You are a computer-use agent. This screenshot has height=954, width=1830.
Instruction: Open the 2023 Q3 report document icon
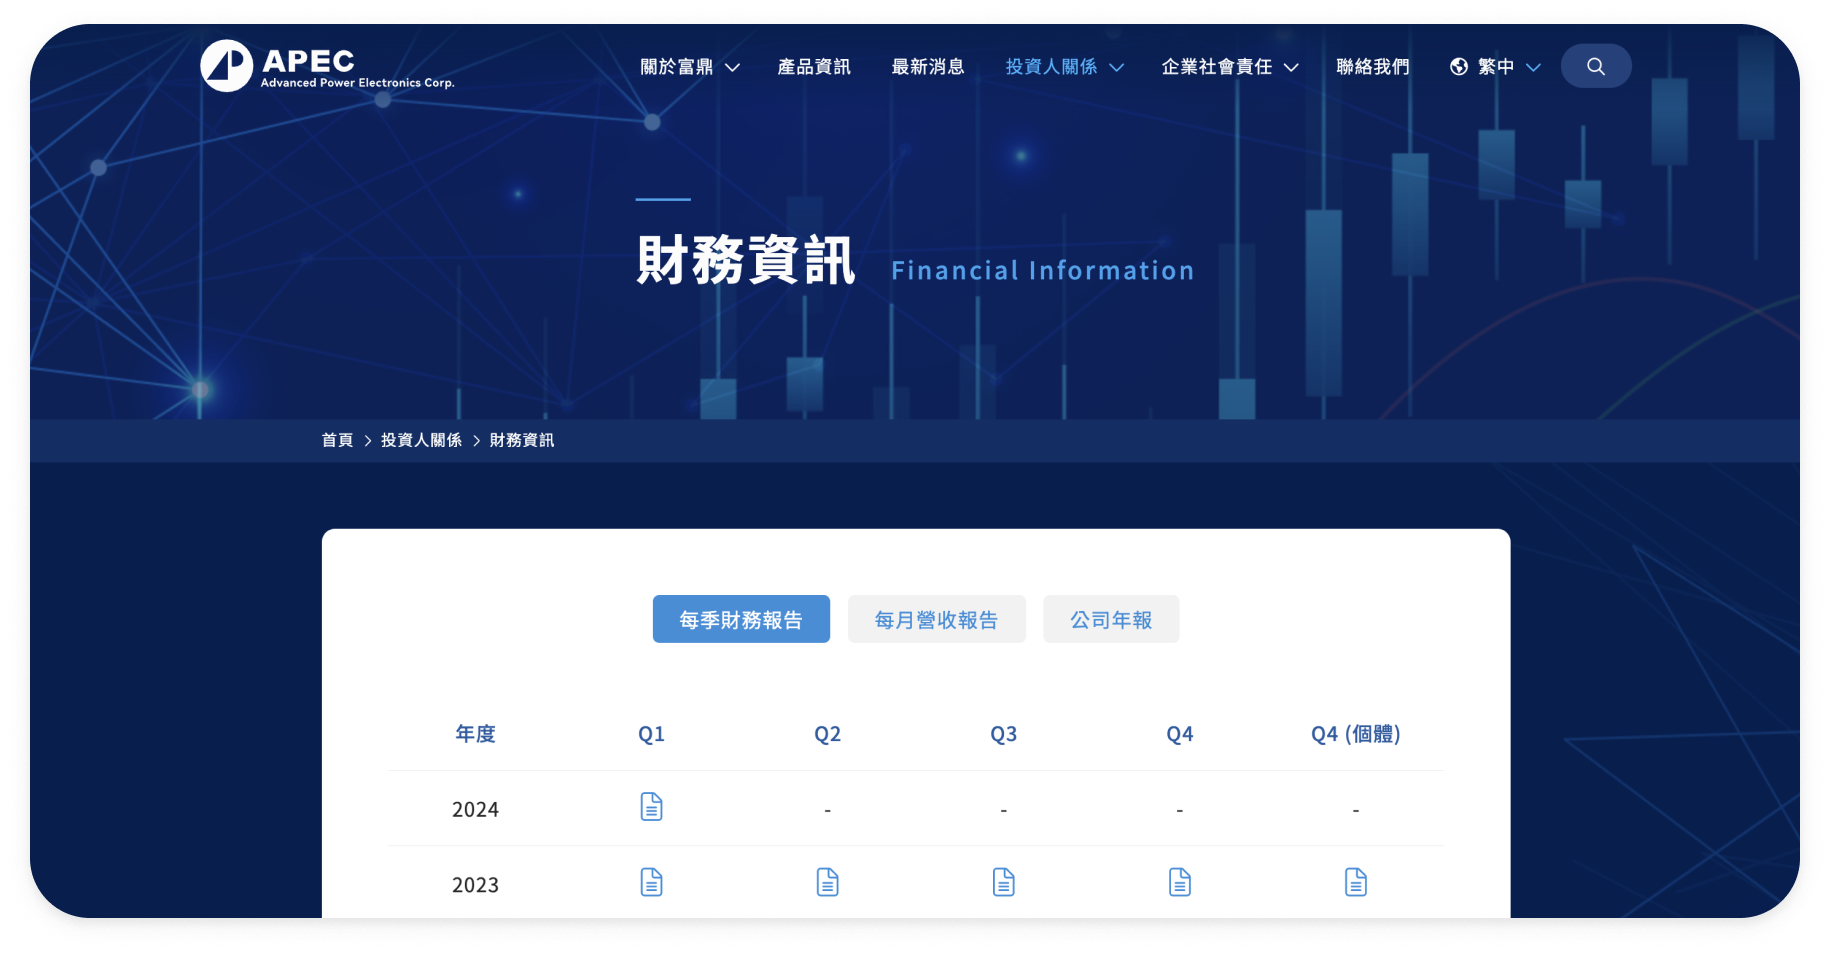pyautogui.click(x=1003, y=882)
